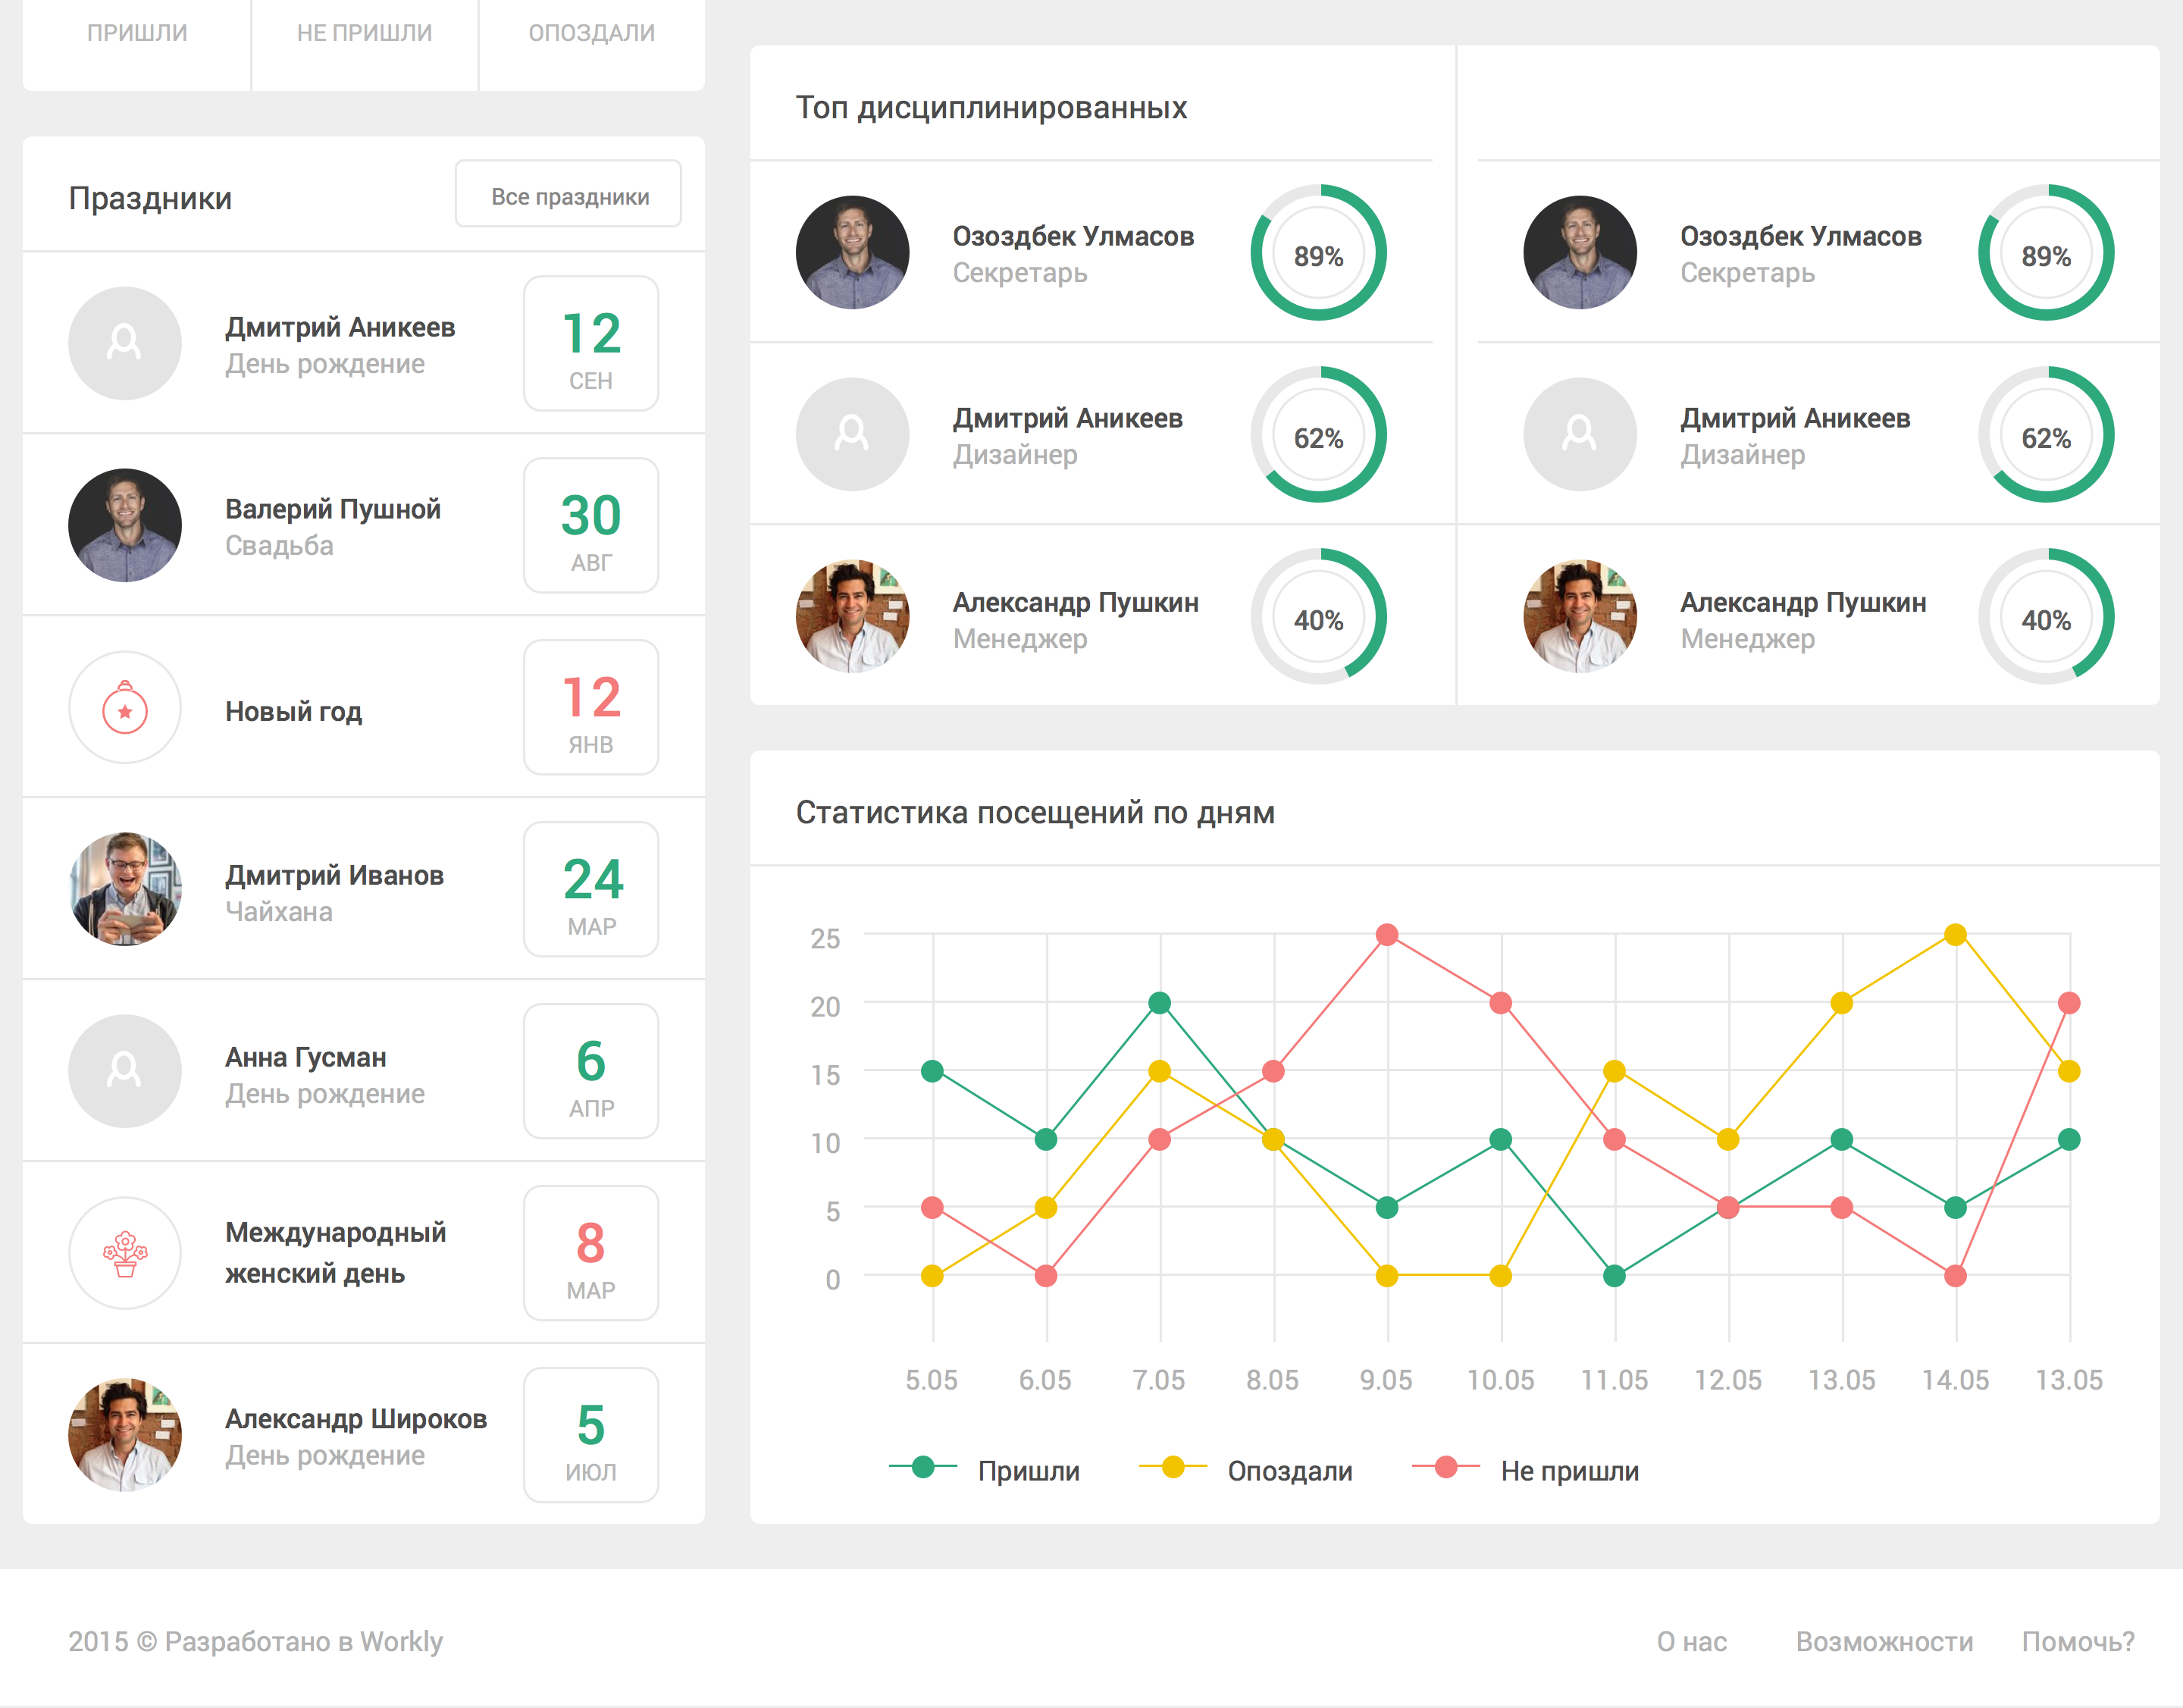This screenshot has height=1708, width=2183.
Task: Open the Помочь? footer link
Action: 2078,1641
